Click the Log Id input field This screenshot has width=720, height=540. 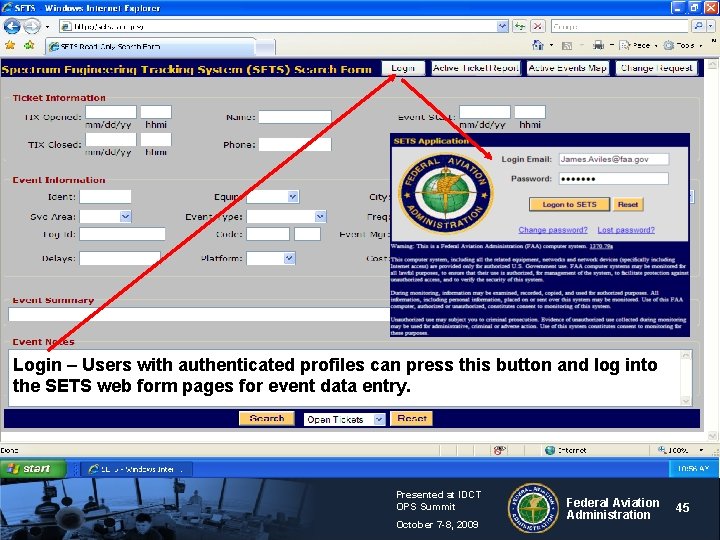point(122,234)
